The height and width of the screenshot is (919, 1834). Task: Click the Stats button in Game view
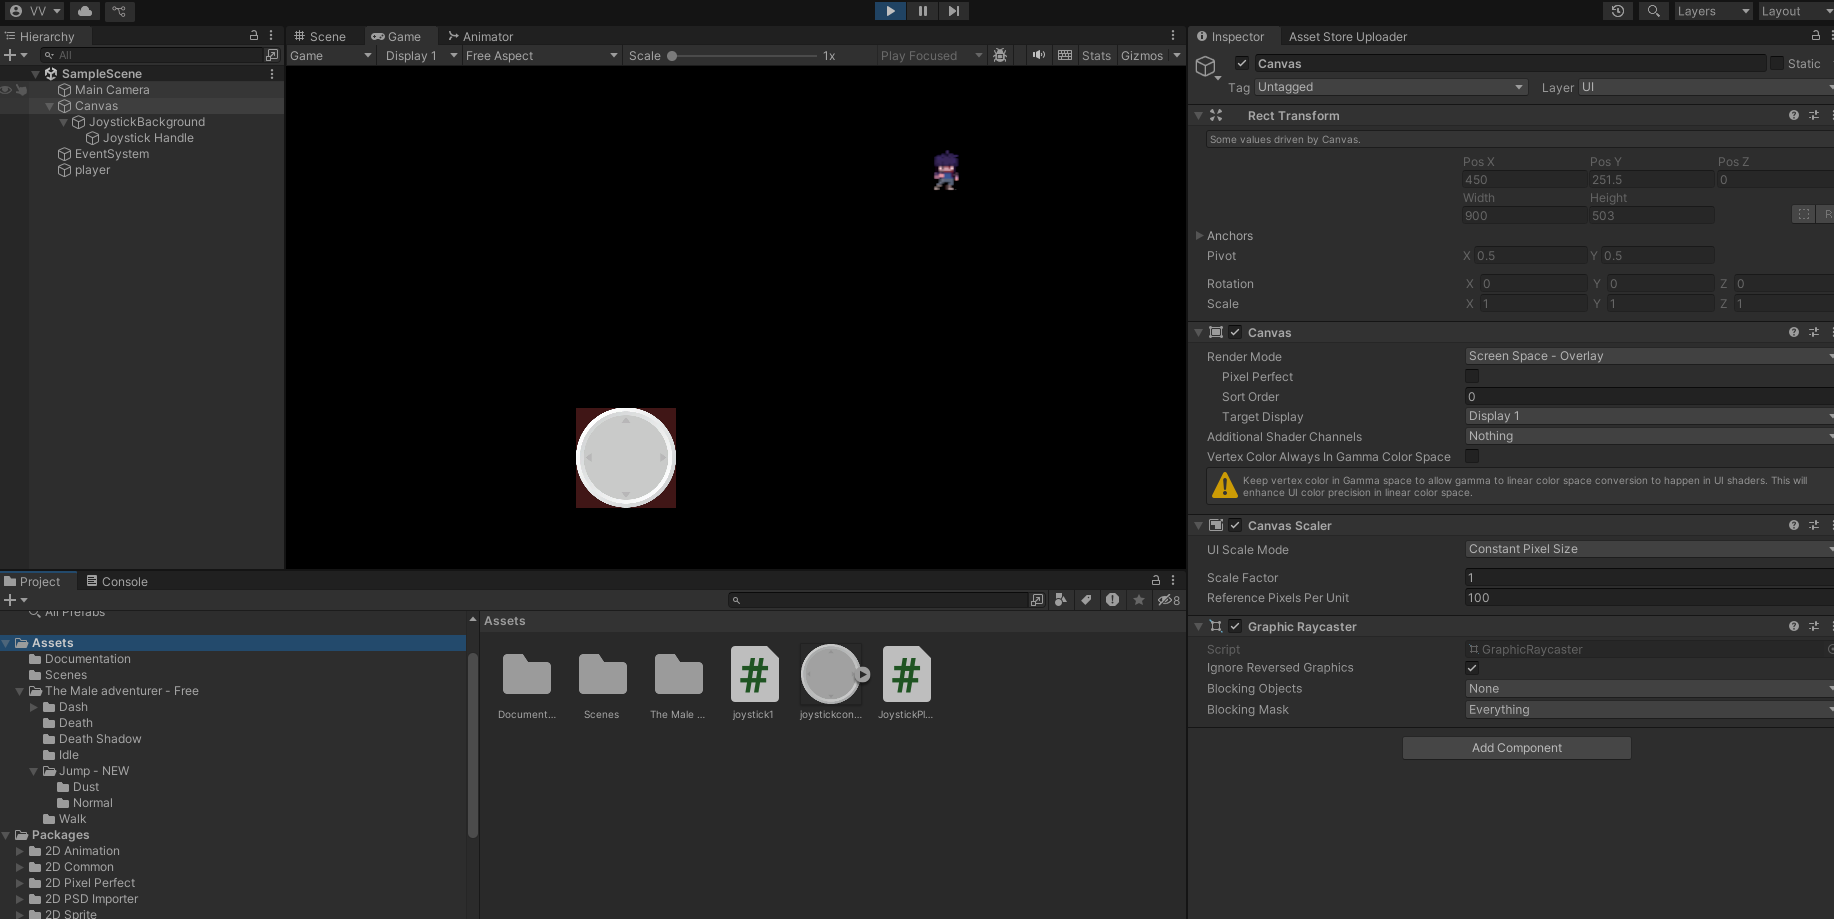tap(1096, 56)
